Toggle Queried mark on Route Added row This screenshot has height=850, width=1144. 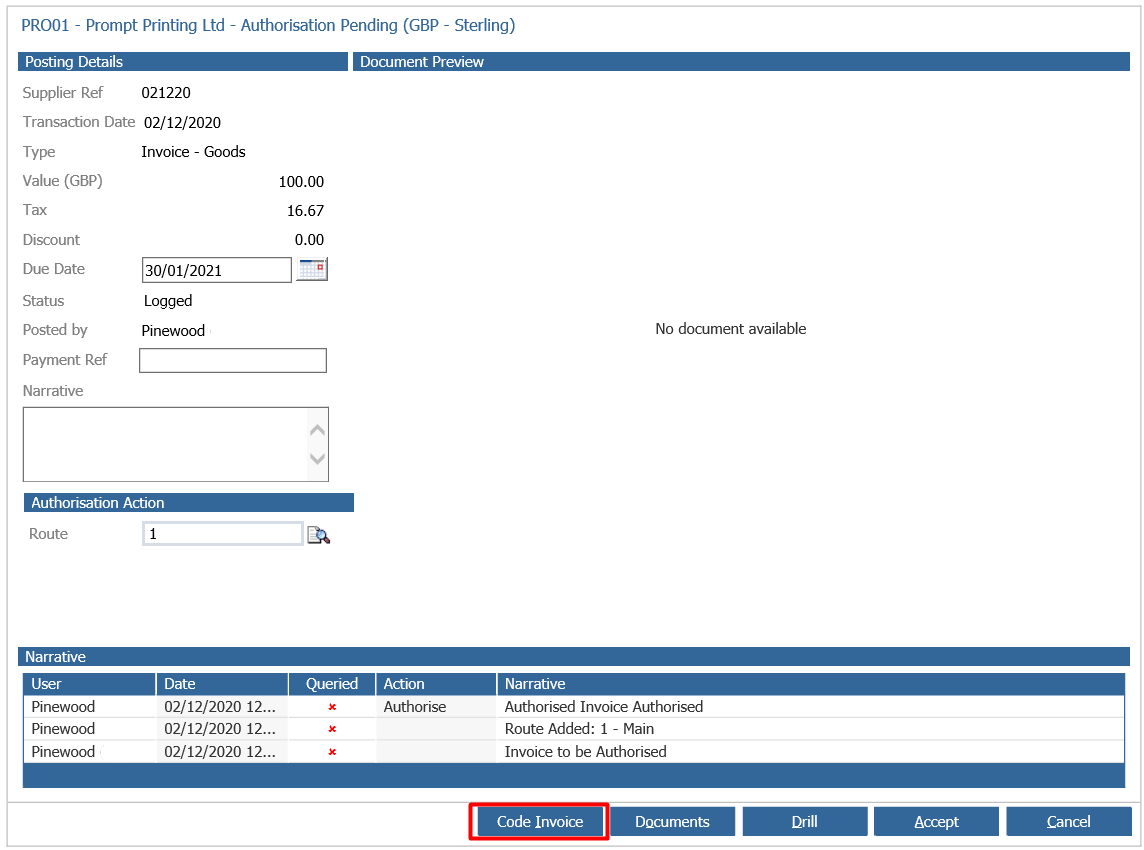point(332,729)
